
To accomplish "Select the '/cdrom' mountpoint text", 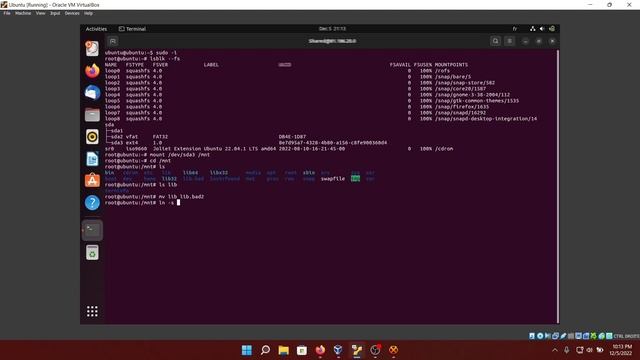I will [x=444, y=149].
